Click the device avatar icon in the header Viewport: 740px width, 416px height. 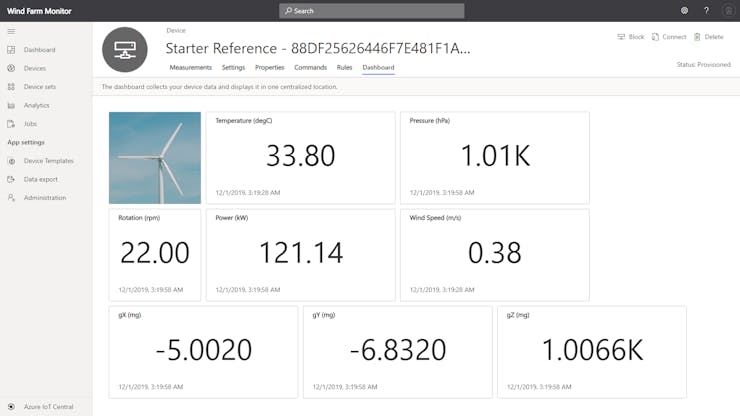pyautogui.click(x=124, y=49)
